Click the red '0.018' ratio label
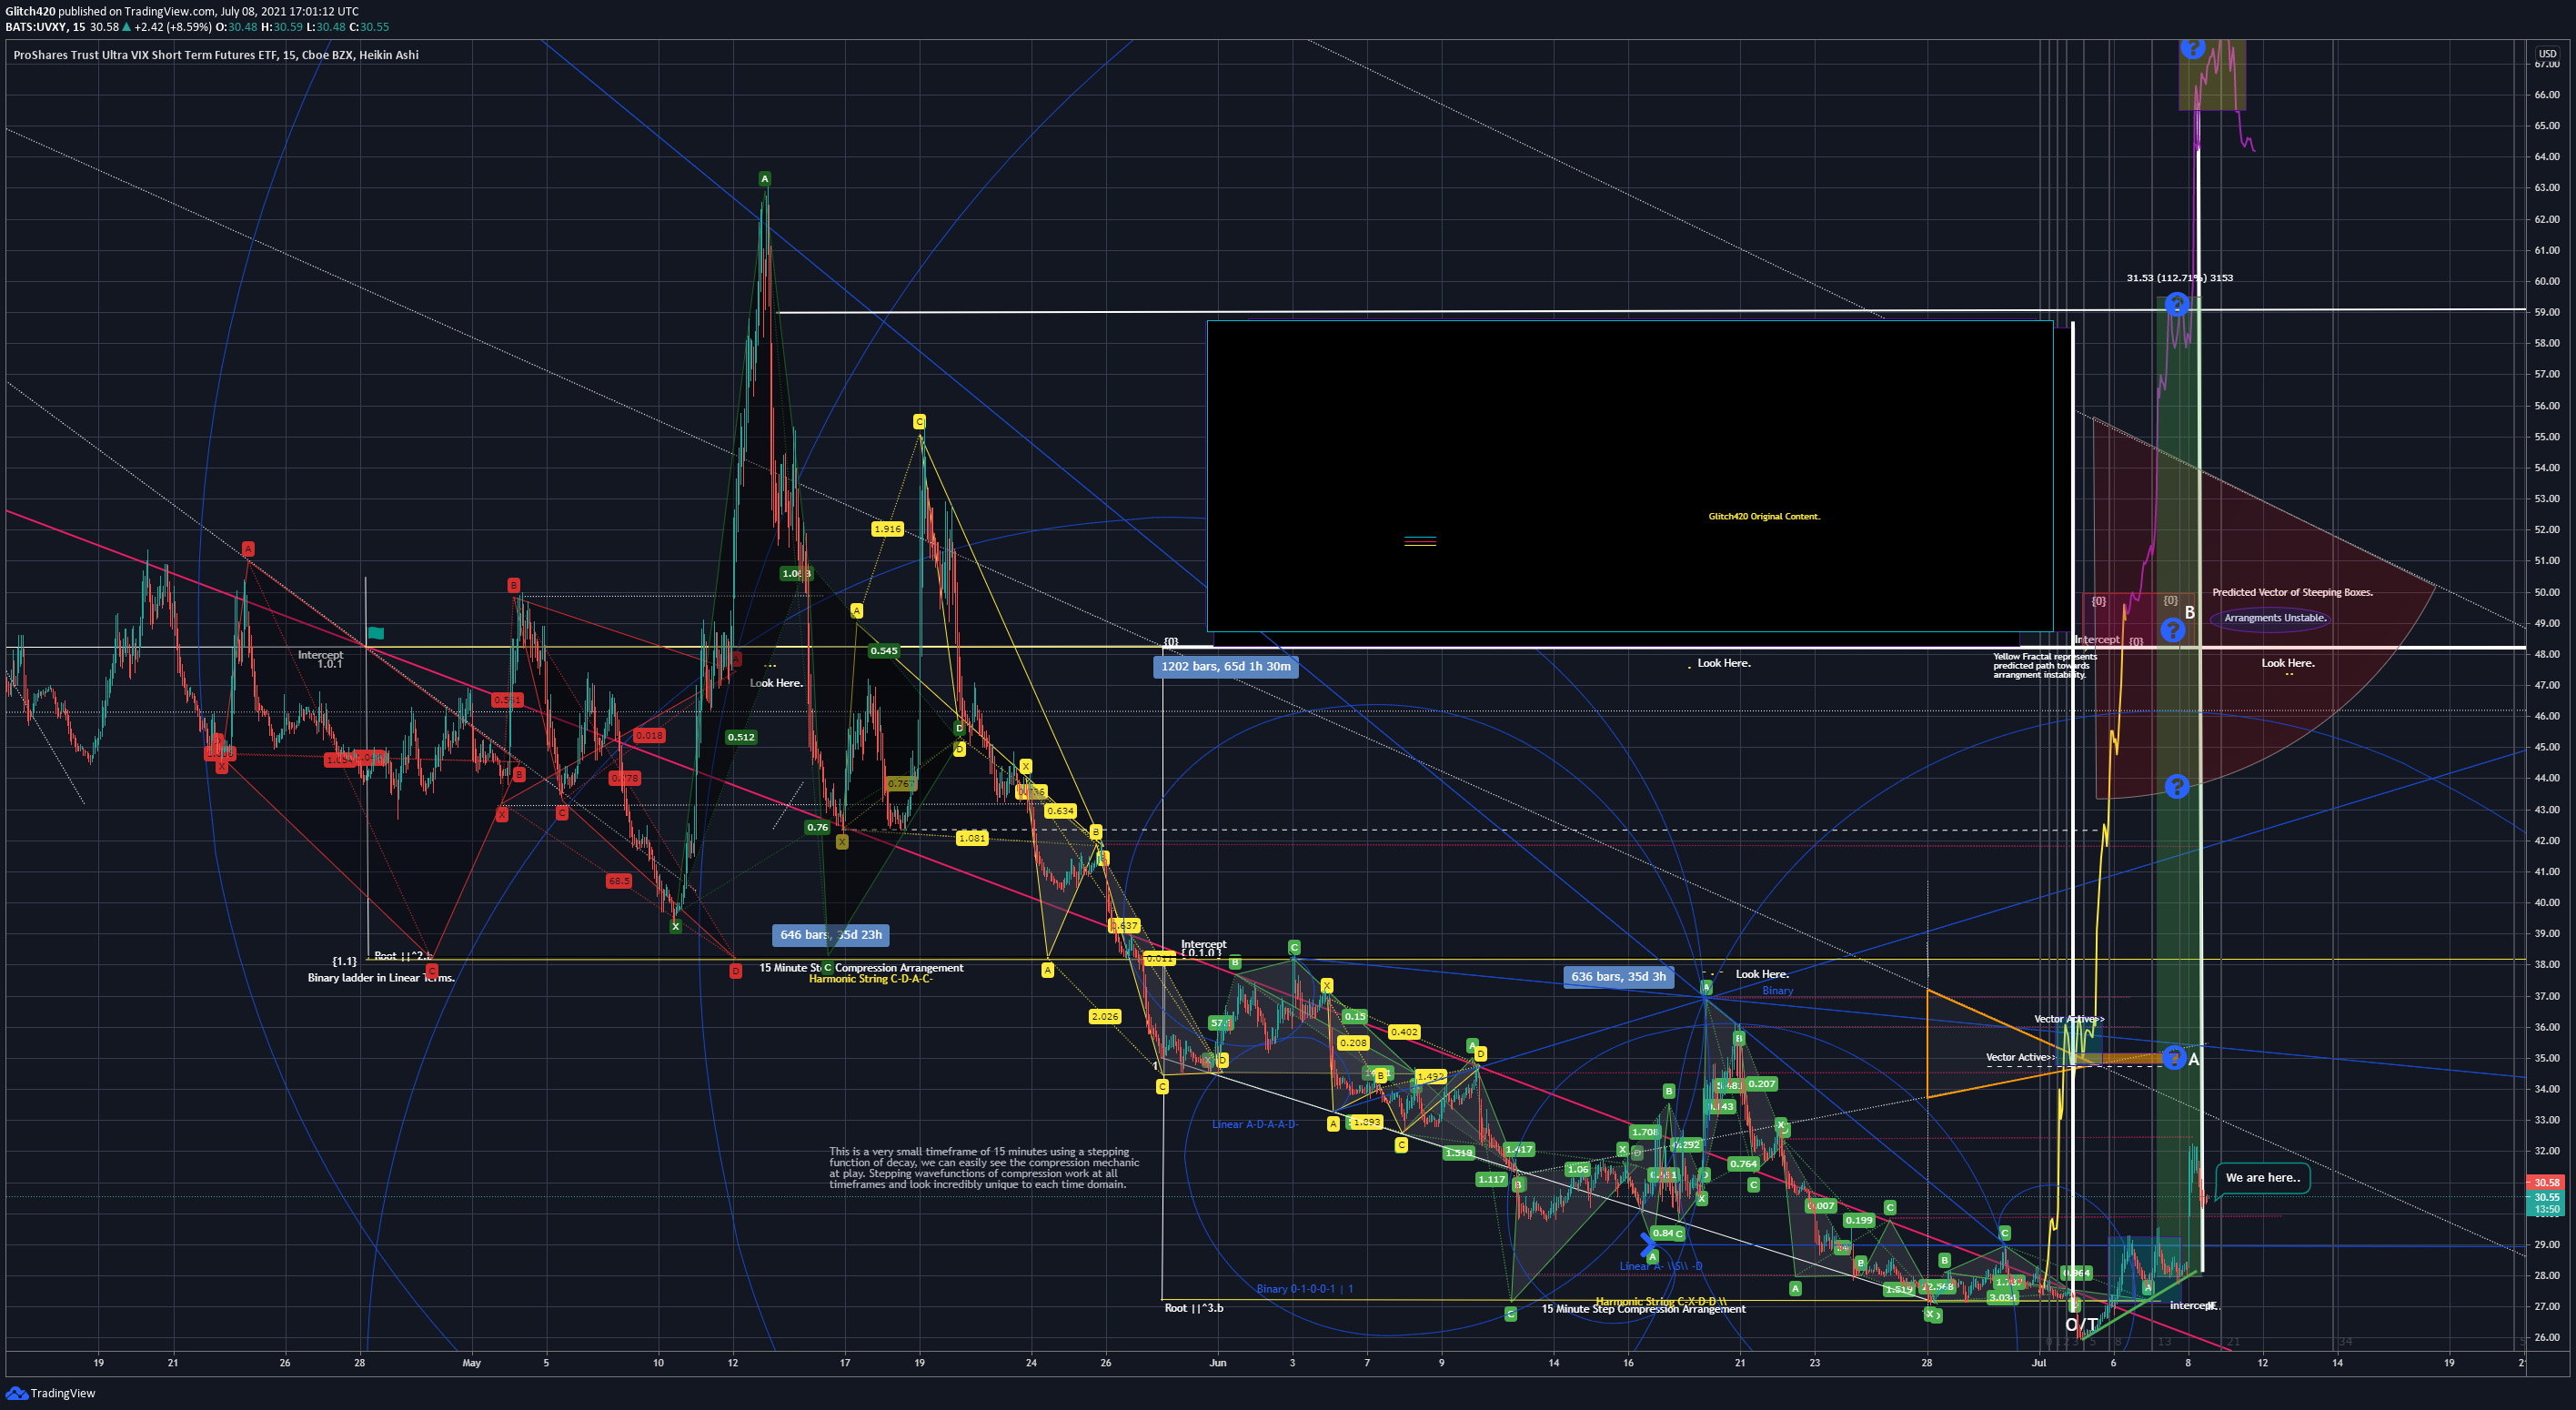This screenshot has height=1410, width=2576. [649, 736]
